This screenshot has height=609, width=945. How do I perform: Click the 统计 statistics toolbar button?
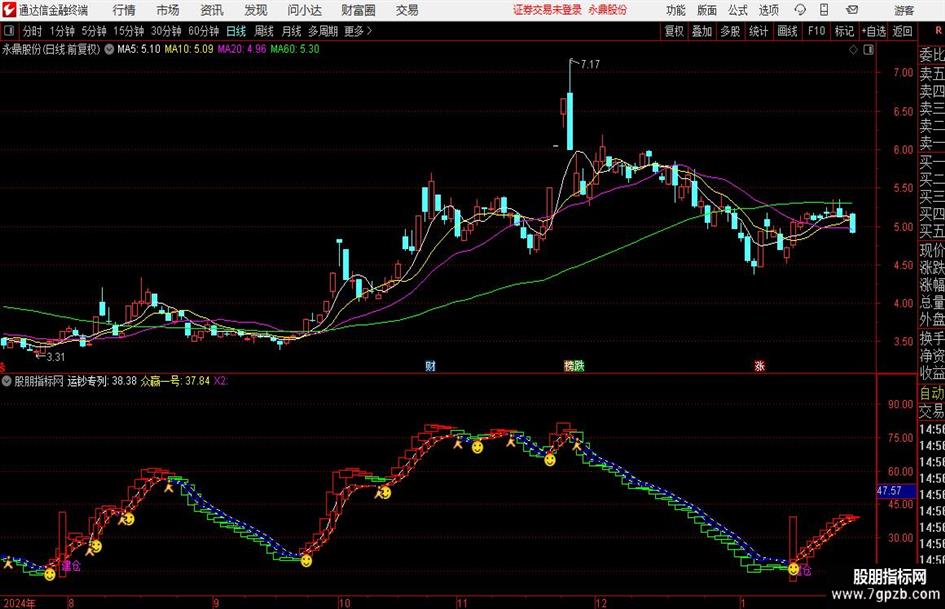pyautogui.click(x=759, y=31)
